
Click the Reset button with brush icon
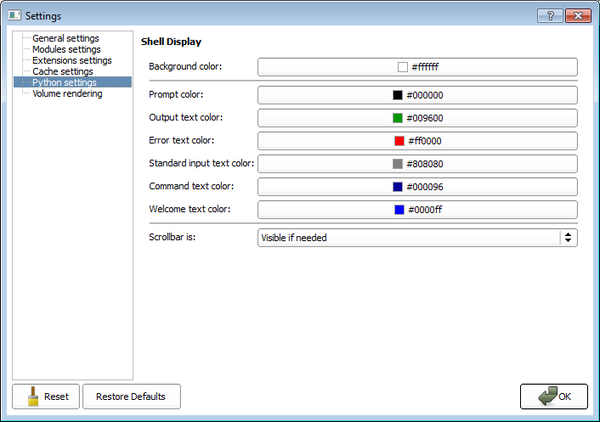46,397
